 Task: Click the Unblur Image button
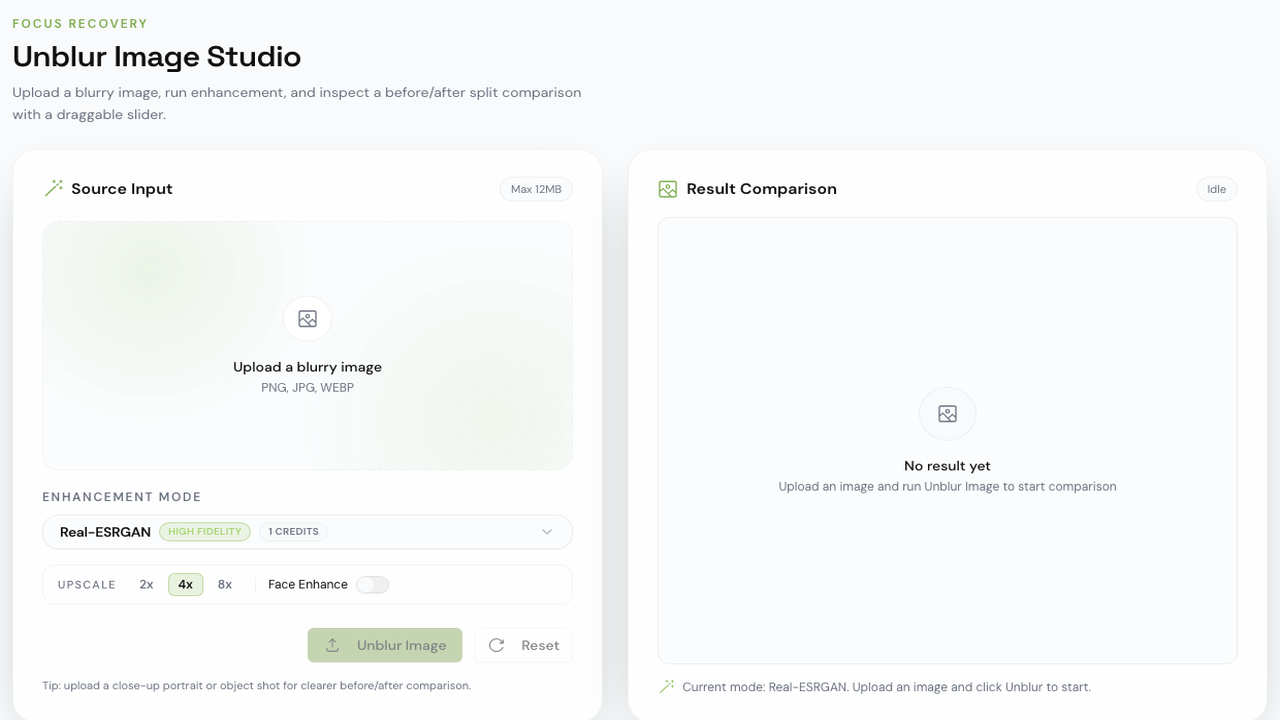385,645
